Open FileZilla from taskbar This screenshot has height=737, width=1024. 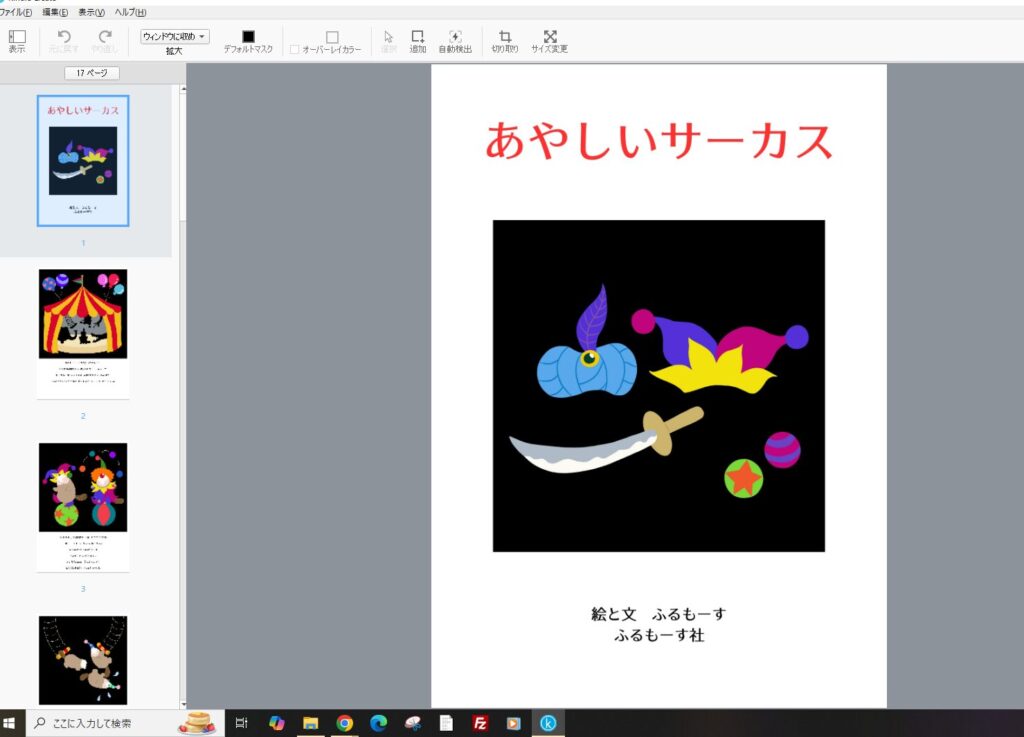(480, 723)
